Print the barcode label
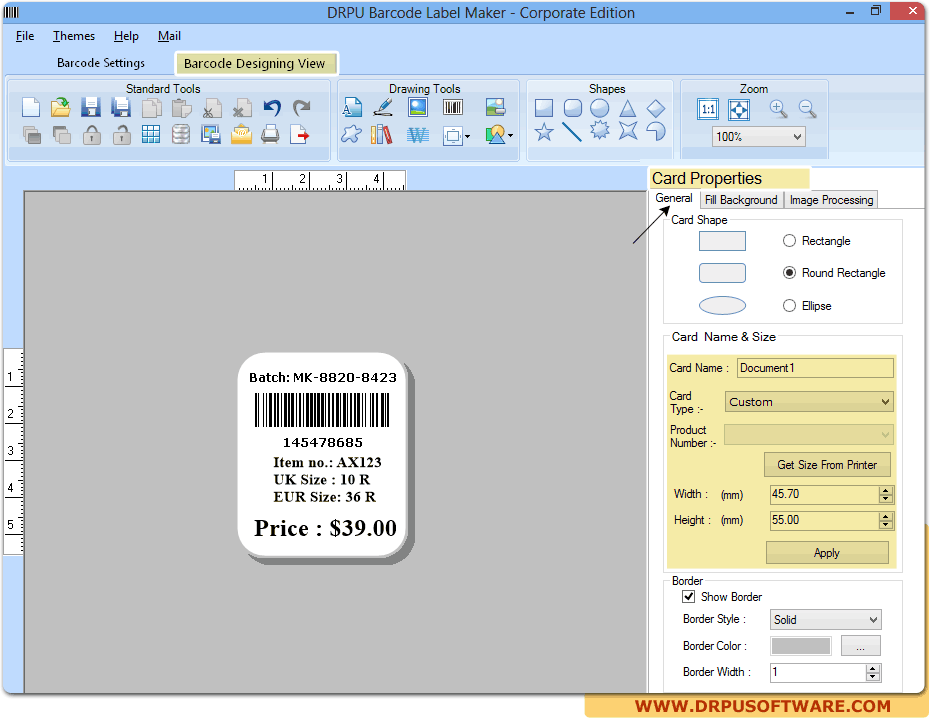The height and width of the screenshot is (718, 930). [x=270, y=135]
